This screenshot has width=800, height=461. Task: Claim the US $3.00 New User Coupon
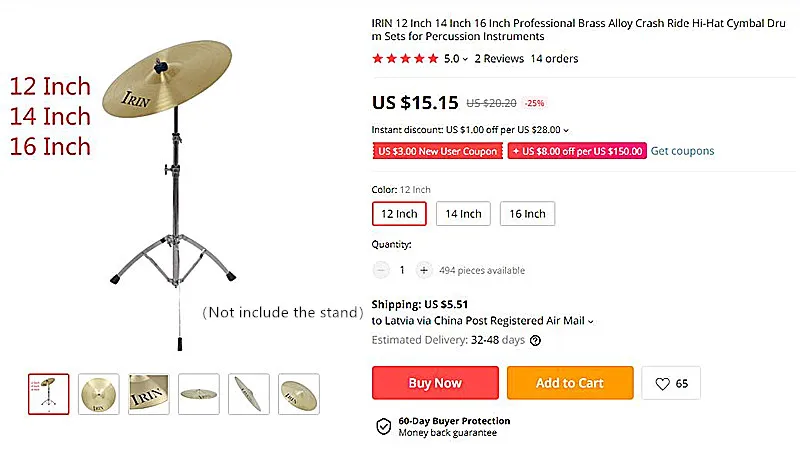pos(436,151)
